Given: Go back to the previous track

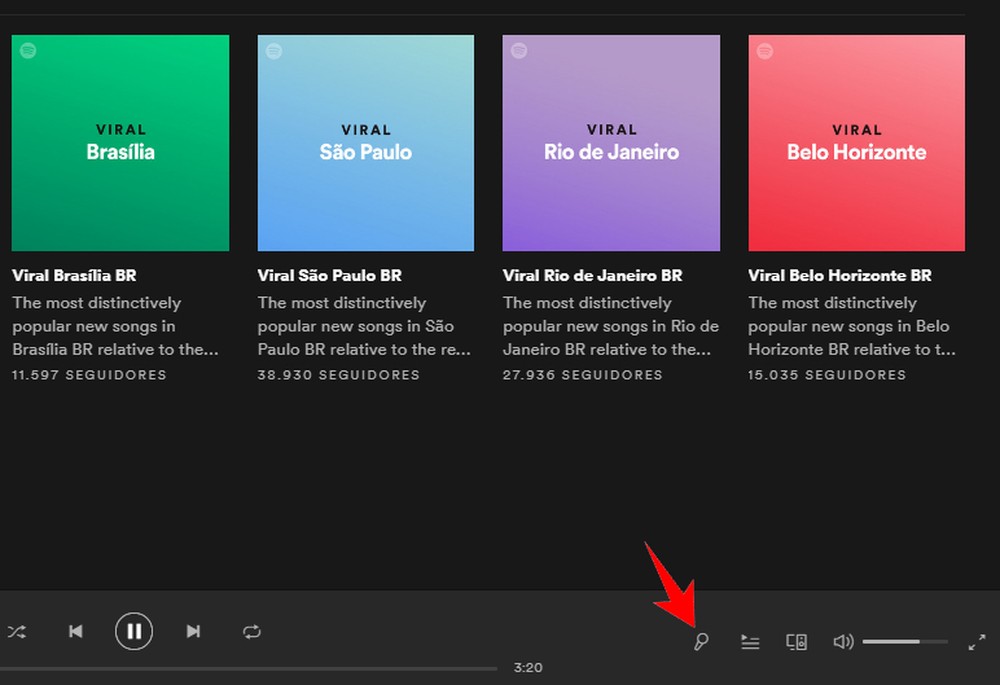Looking at the screenshot, I should [75, 631].
